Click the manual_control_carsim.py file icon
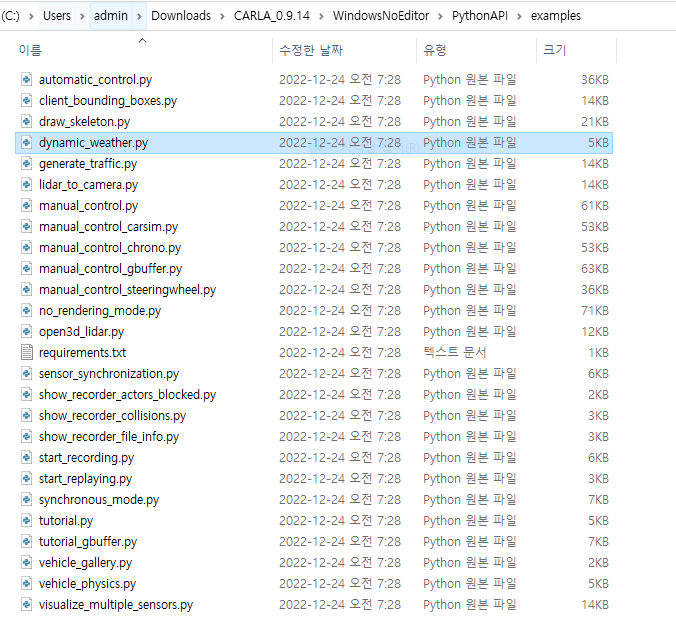 coord(27,227)
